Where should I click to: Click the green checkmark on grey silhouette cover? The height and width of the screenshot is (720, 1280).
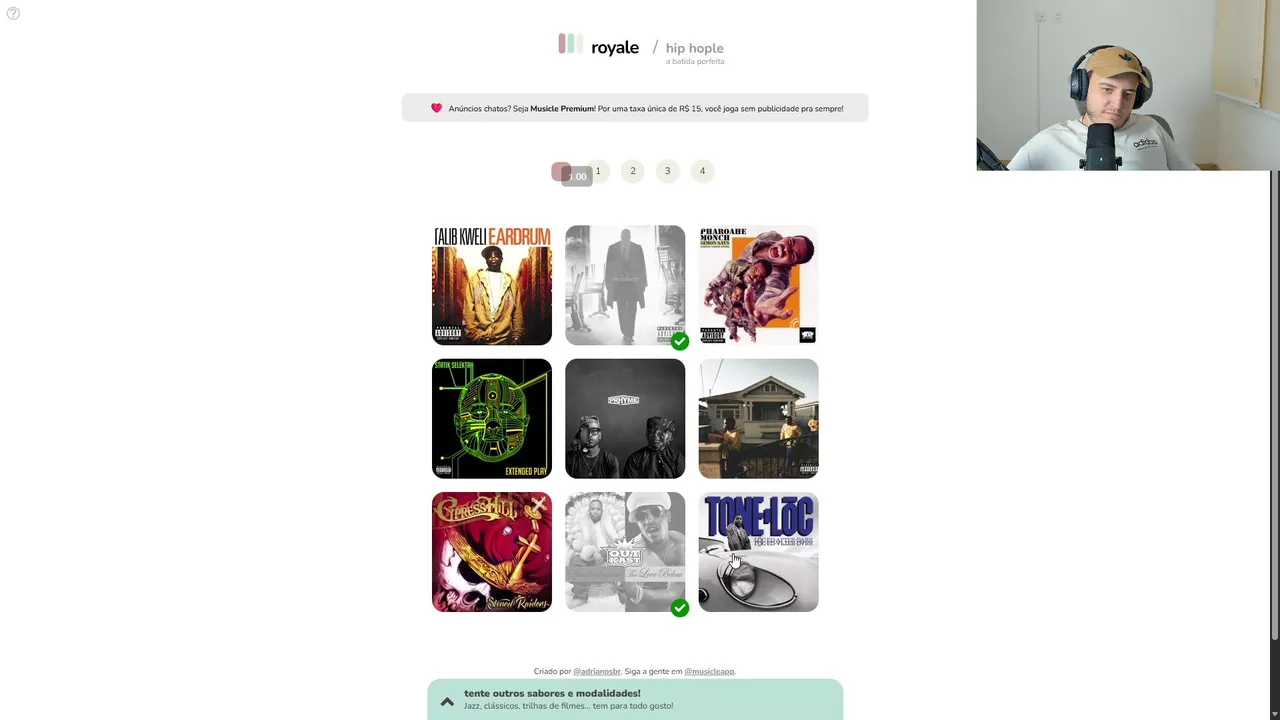[680, 341]
